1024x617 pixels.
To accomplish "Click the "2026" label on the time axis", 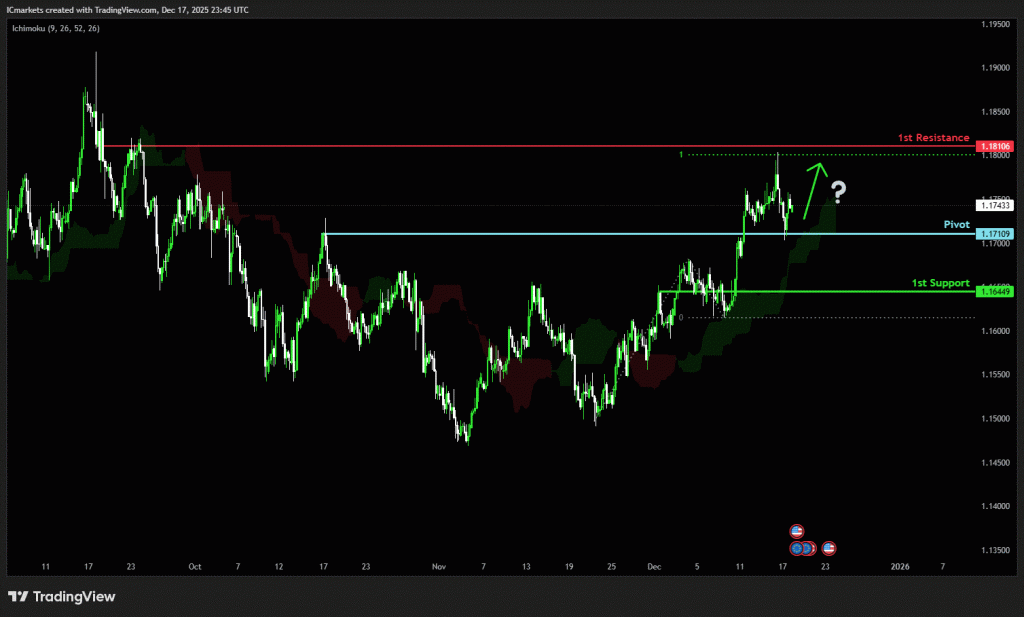I will pyautogui.click(x=900, y=566).
